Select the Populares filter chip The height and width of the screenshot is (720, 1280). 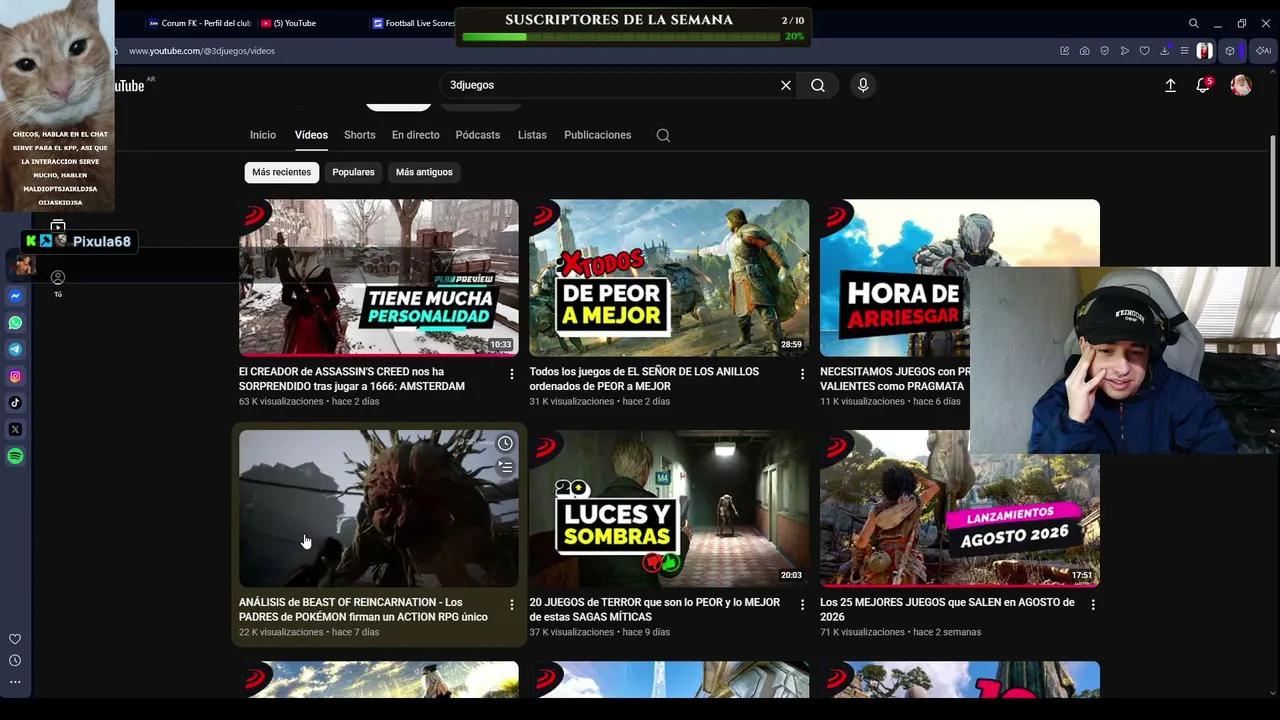coord(353,172)
